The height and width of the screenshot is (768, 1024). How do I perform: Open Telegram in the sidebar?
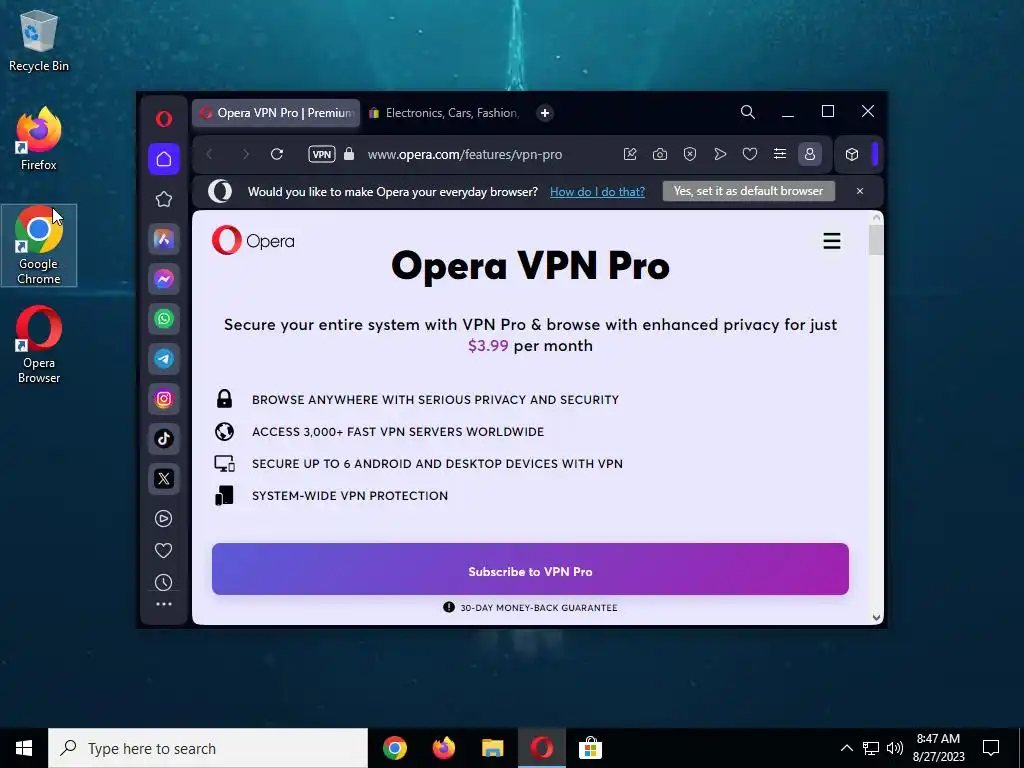(164, 359)
